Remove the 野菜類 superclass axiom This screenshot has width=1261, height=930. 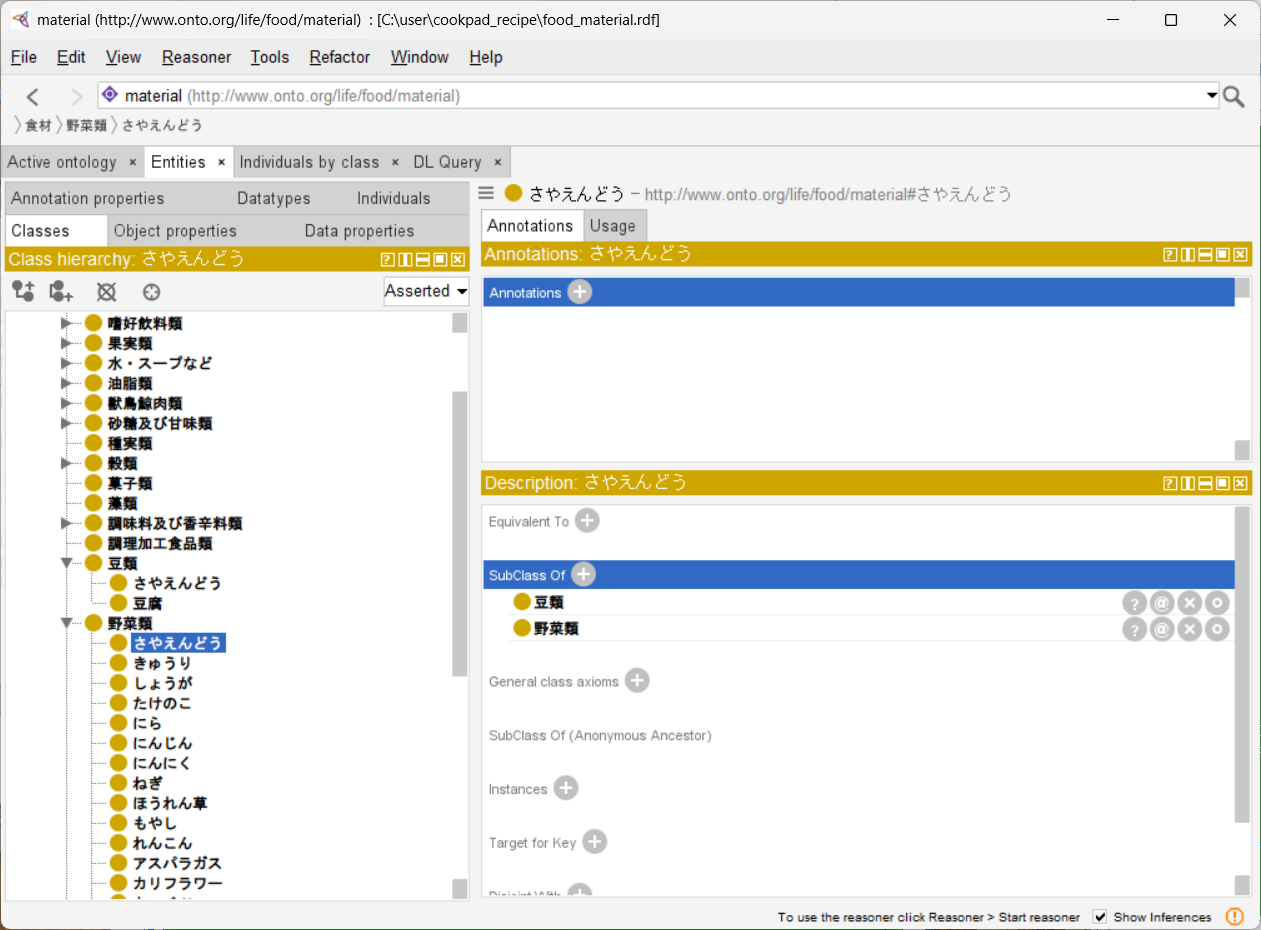point(1189,629)
